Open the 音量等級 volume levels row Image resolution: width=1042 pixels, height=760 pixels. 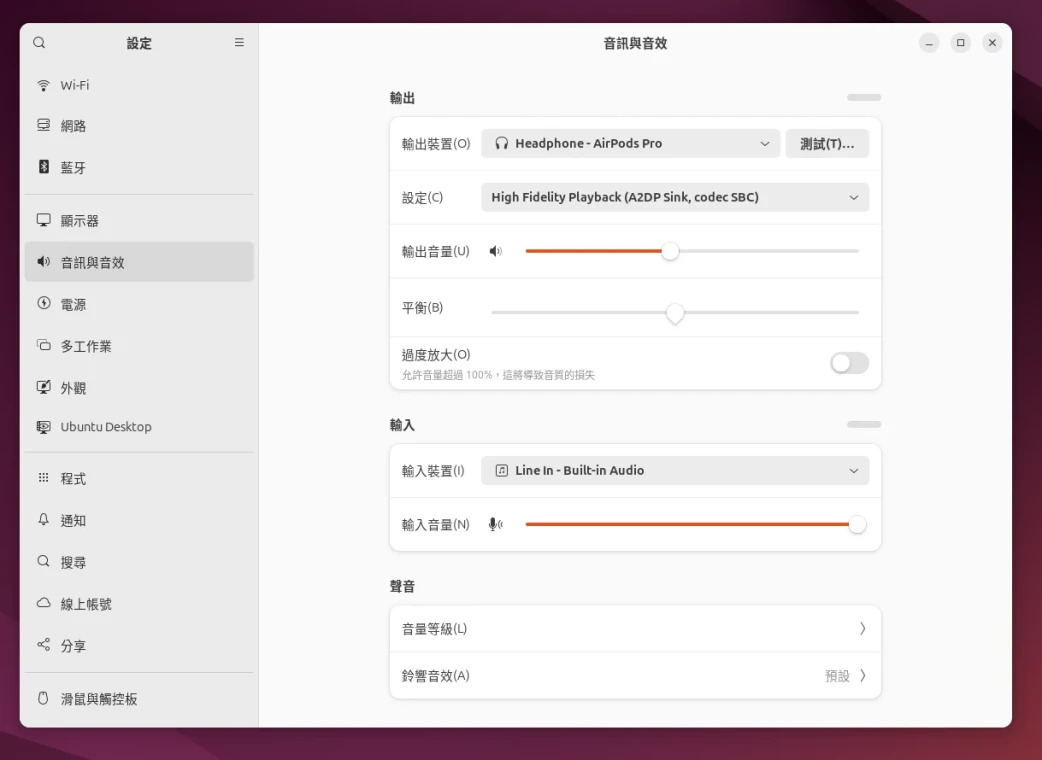(635, 629)
